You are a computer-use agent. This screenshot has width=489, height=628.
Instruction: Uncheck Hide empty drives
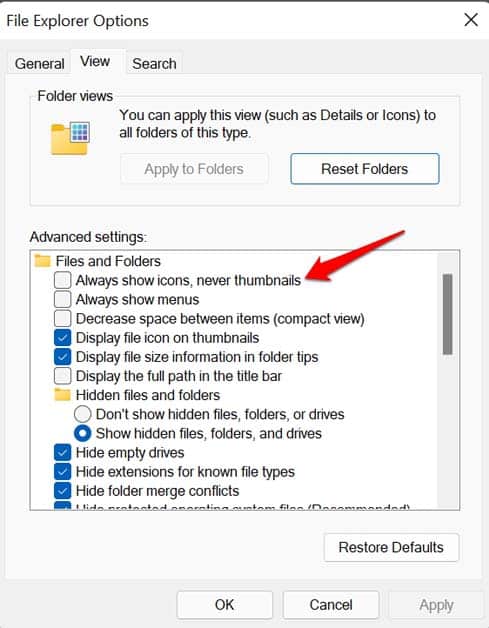(x=62, y=453)
